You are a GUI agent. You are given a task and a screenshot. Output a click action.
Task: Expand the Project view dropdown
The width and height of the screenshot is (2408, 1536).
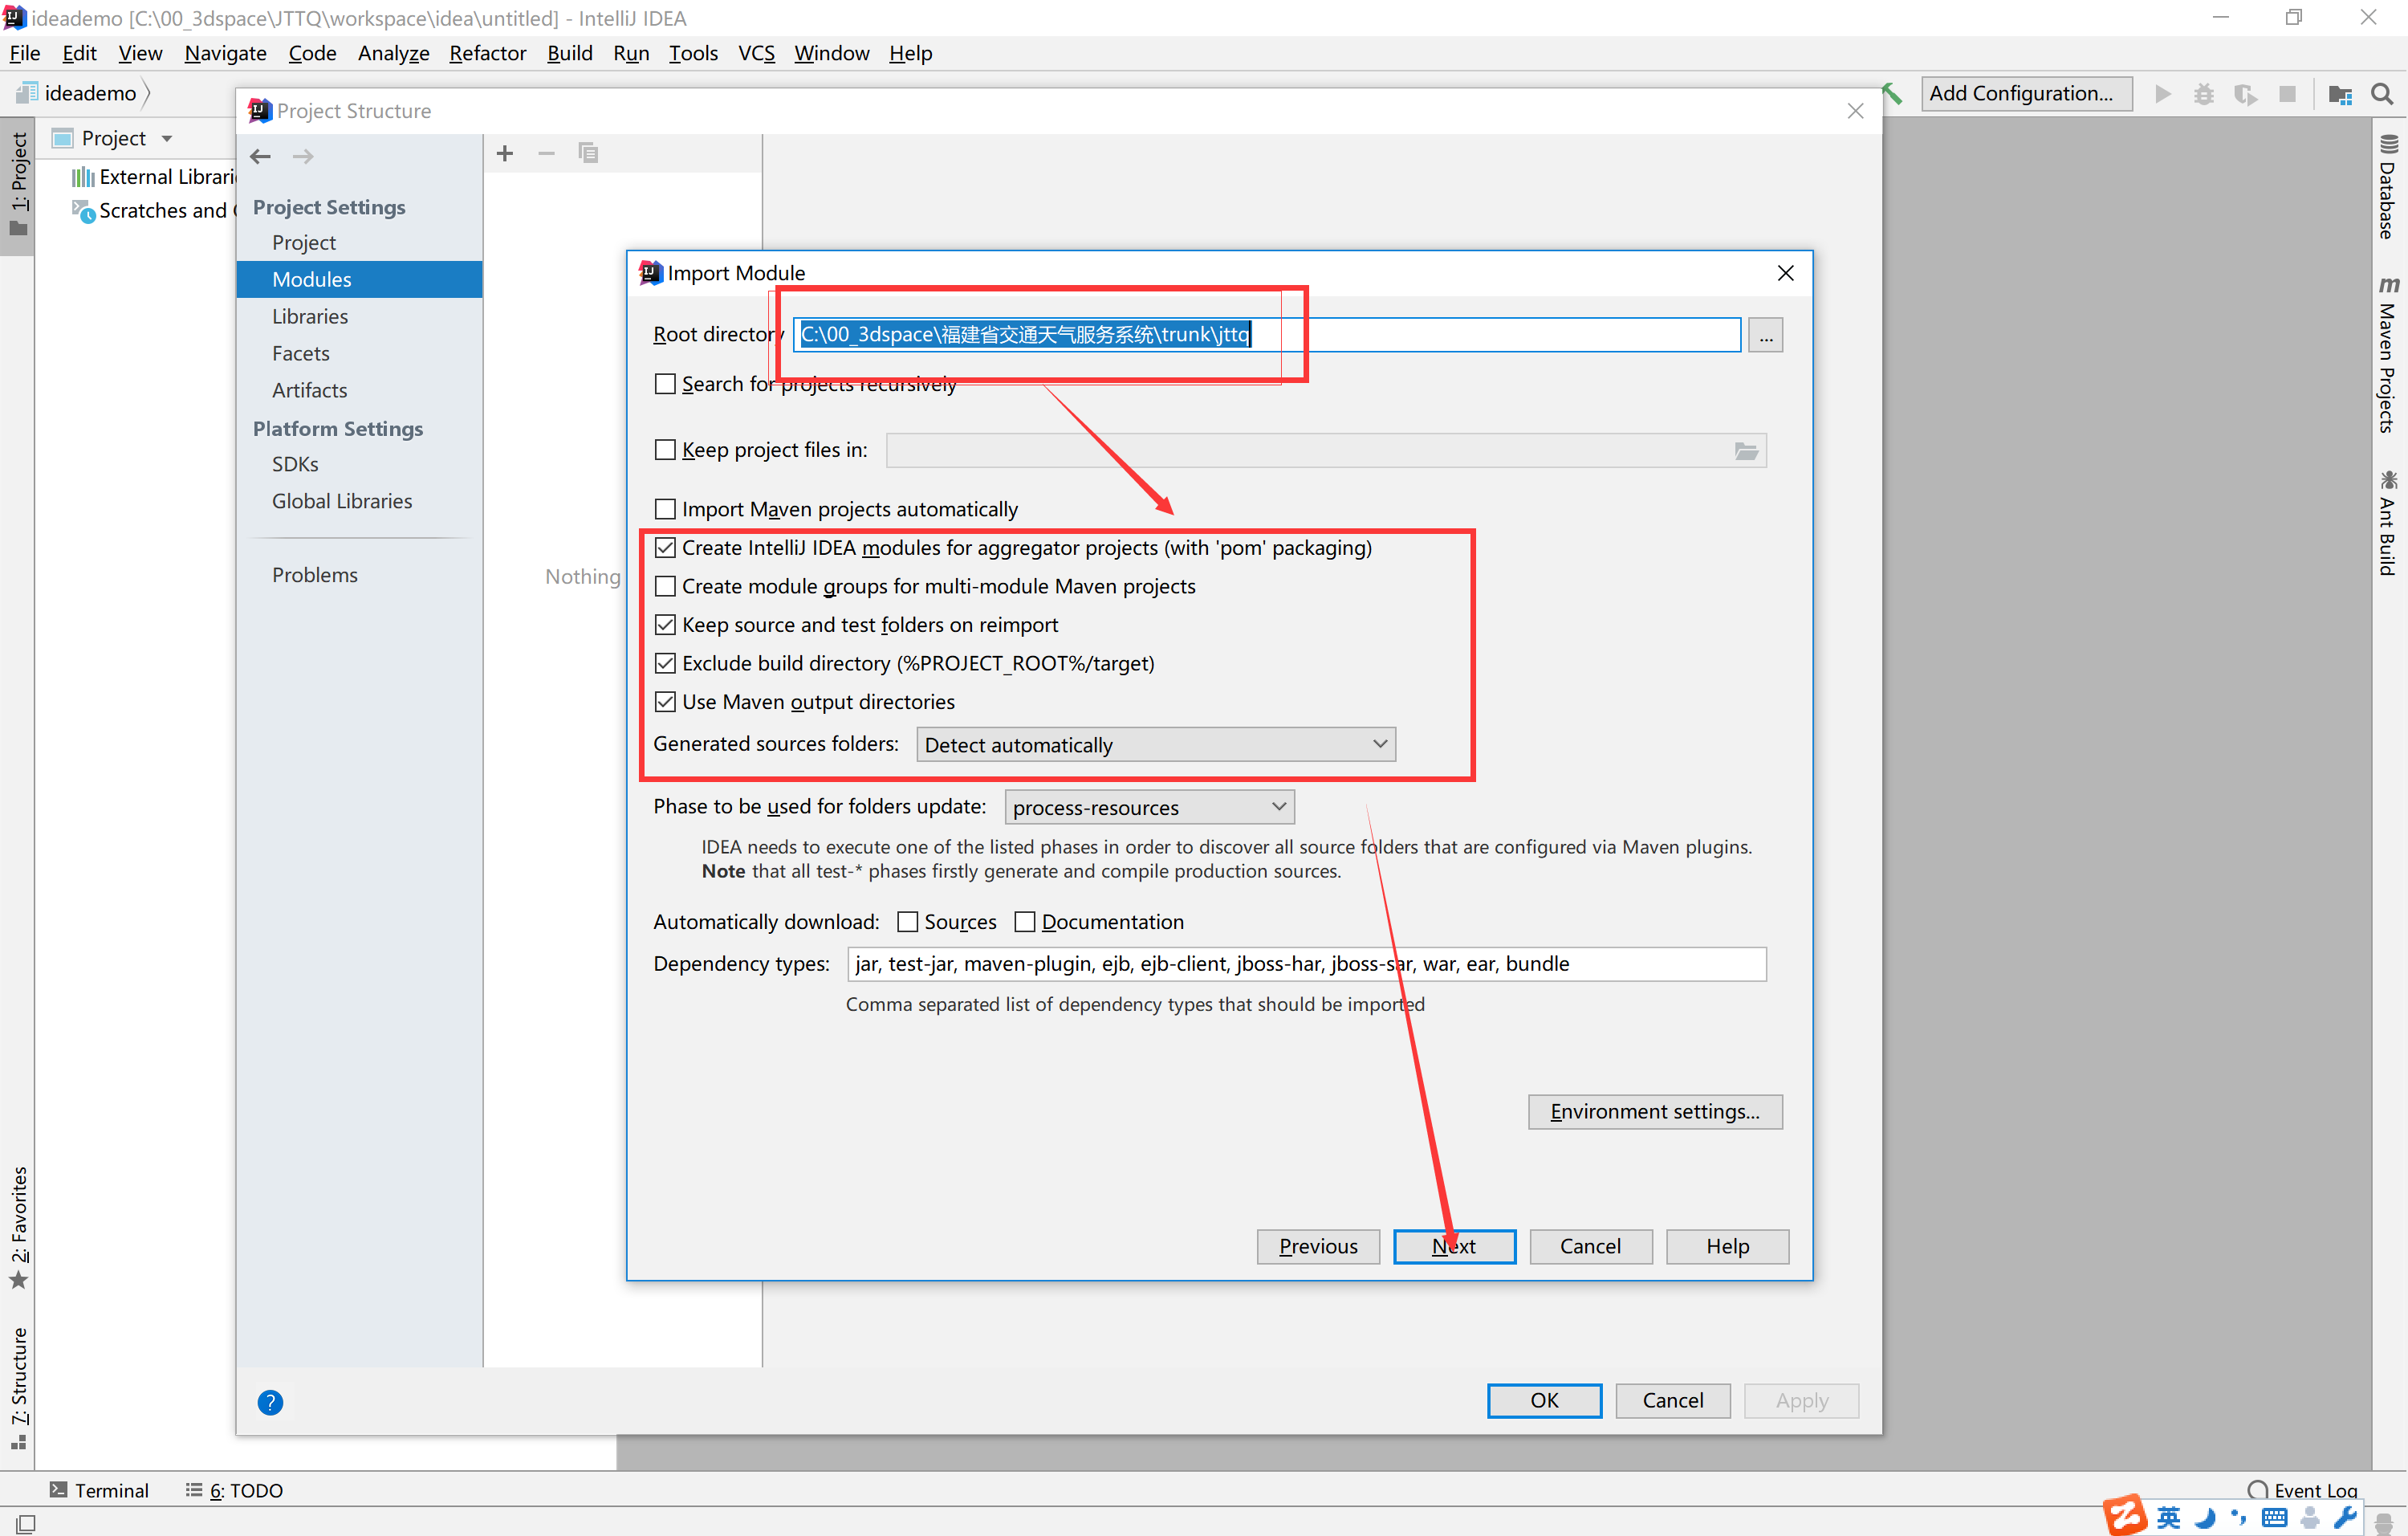coord(167,138)
